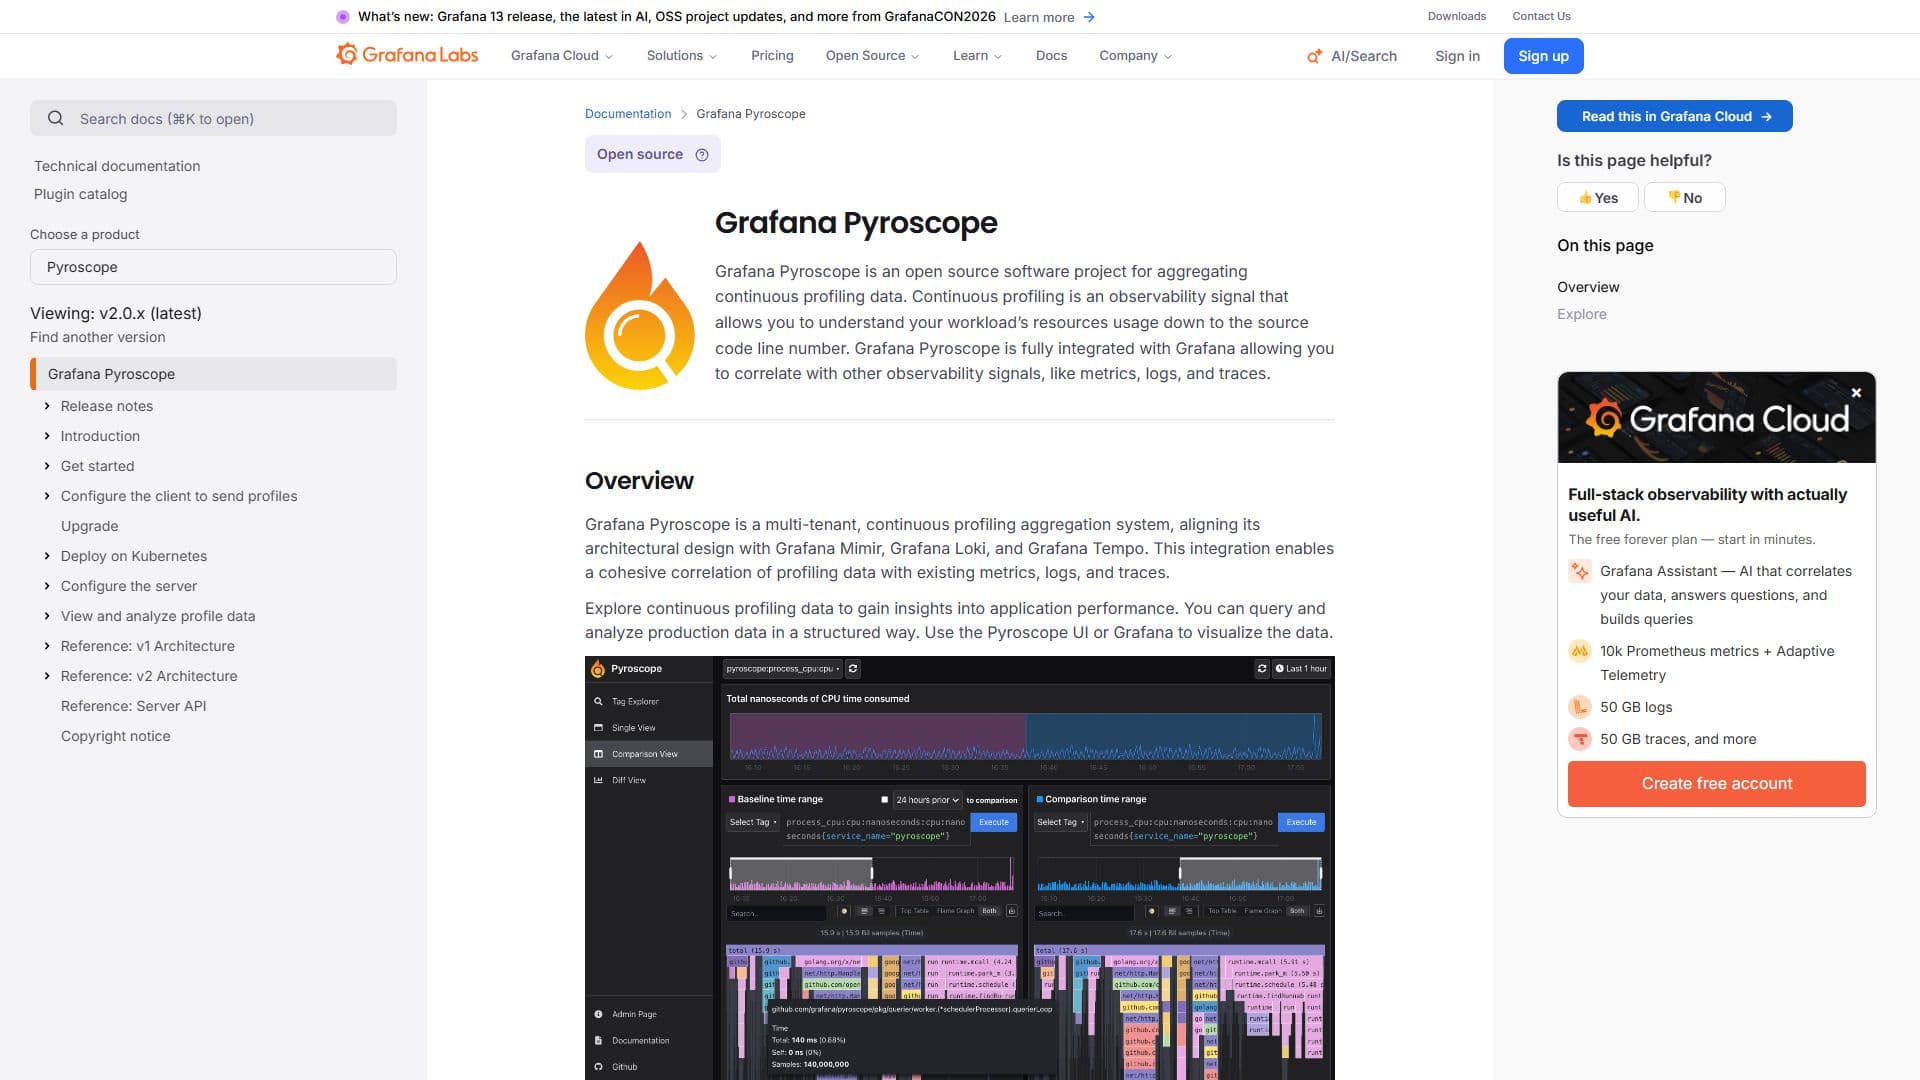Click the Open source badge
The width and height of the screenshot is (1920, 1080).
652,154
